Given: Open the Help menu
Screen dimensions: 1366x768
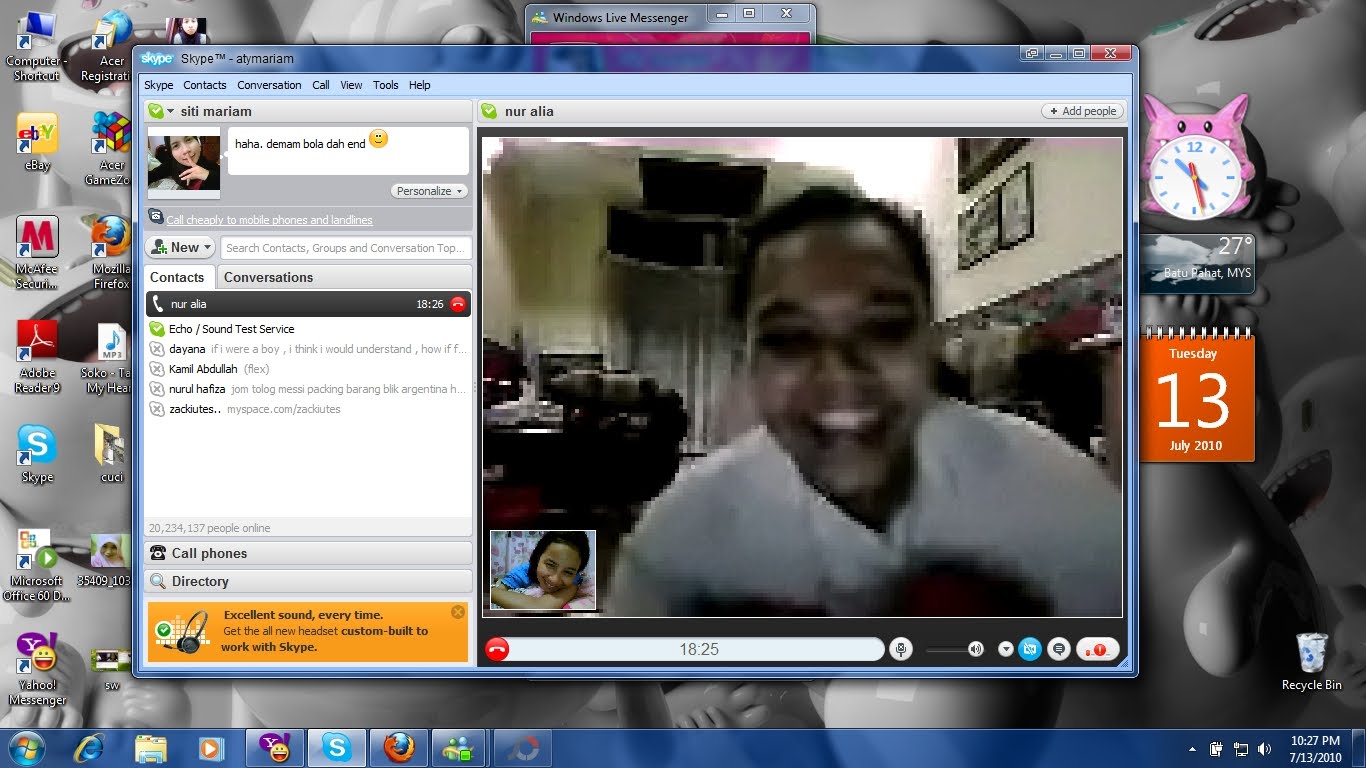Looking at the screenshot, I should pyautogui.click(x=420, y=85).
